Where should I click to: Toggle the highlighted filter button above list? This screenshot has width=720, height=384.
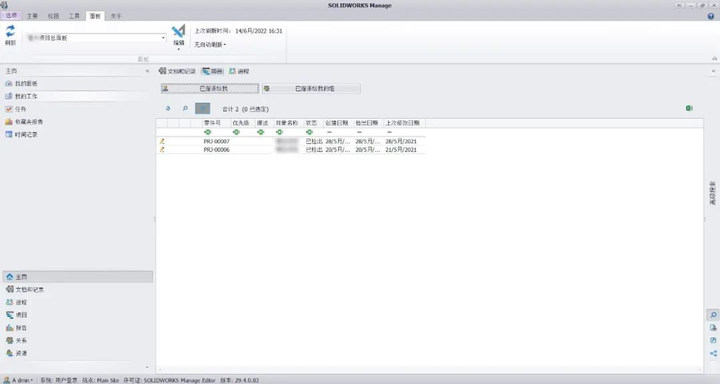click(x=202, y=108)
